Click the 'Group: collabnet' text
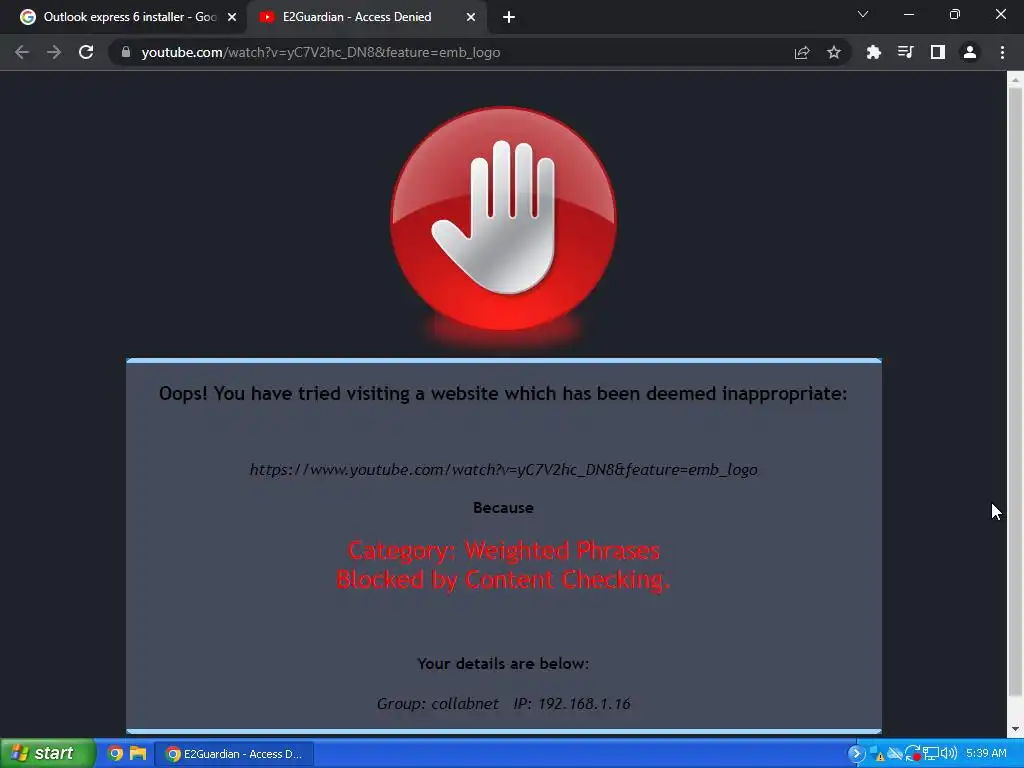Screen dimensions: 1024x768 point(438,703)
